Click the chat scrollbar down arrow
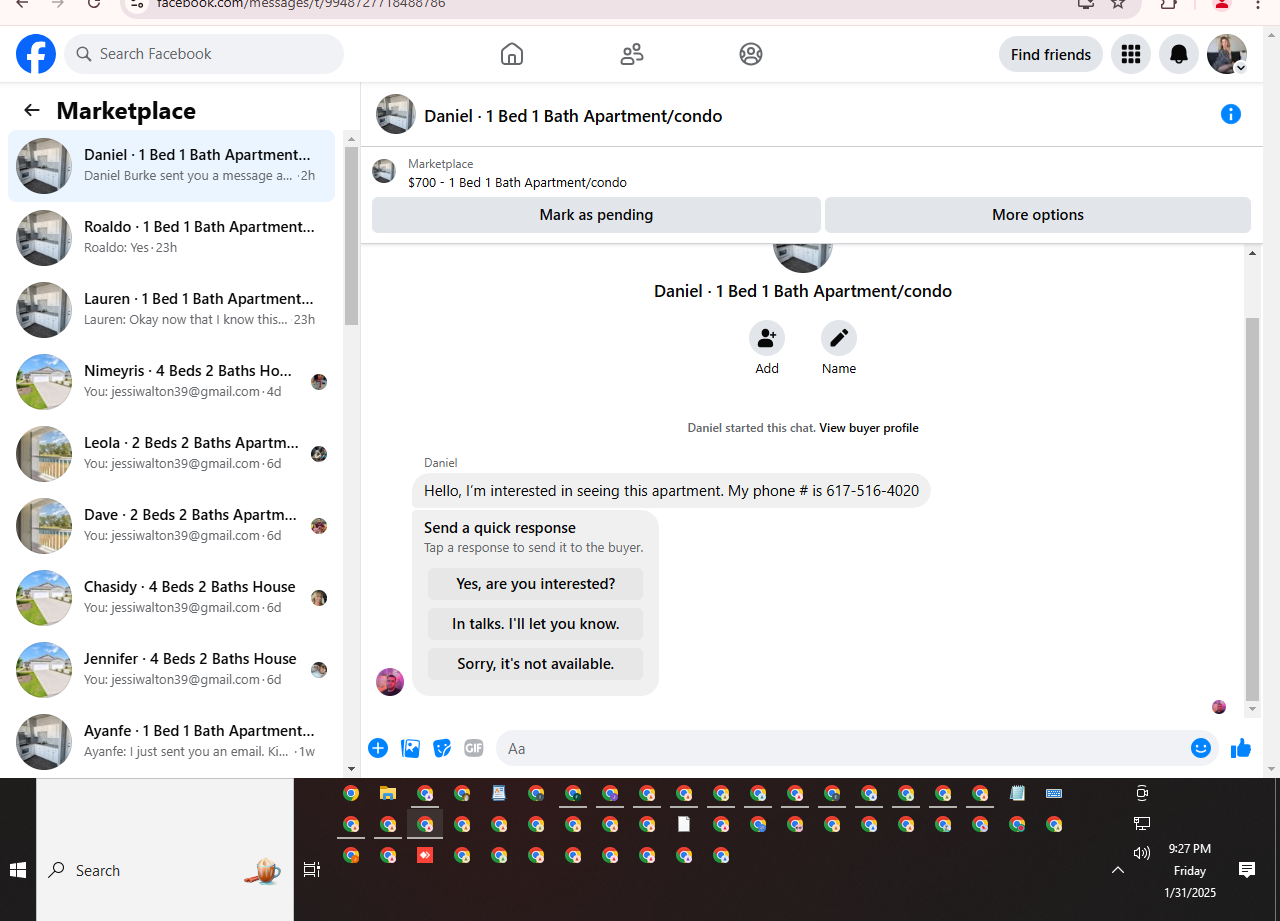1280x921 pixels. tap(1252, 709)
